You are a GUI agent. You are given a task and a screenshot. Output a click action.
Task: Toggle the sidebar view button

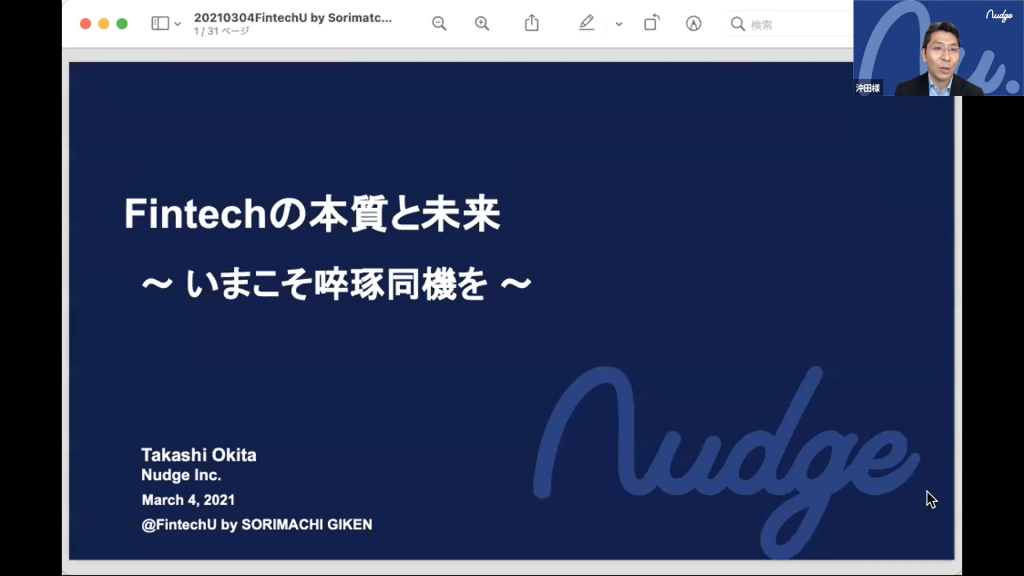tap(160, 24)
